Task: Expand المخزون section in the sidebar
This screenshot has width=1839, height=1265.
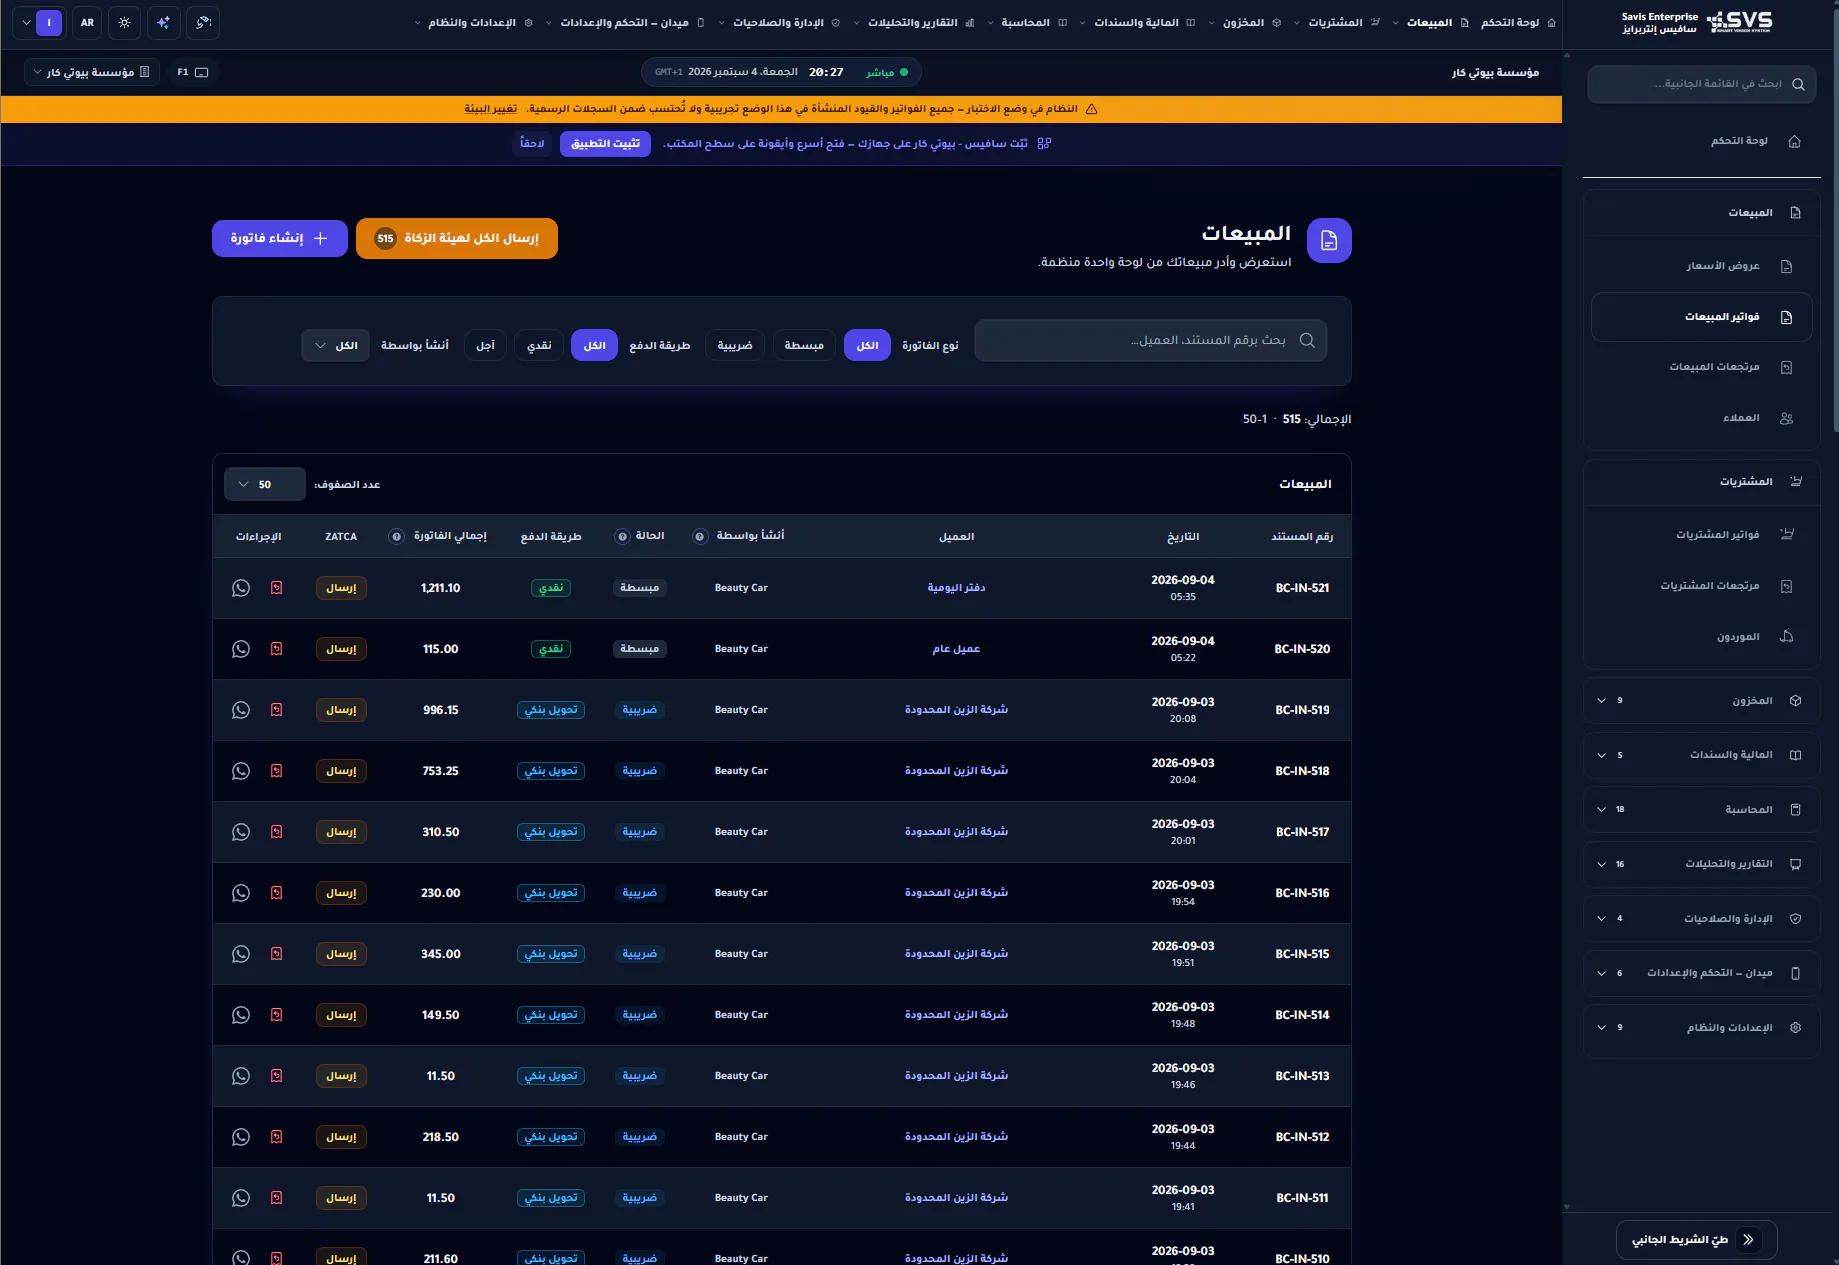Action: click(x=1701, y=701)
